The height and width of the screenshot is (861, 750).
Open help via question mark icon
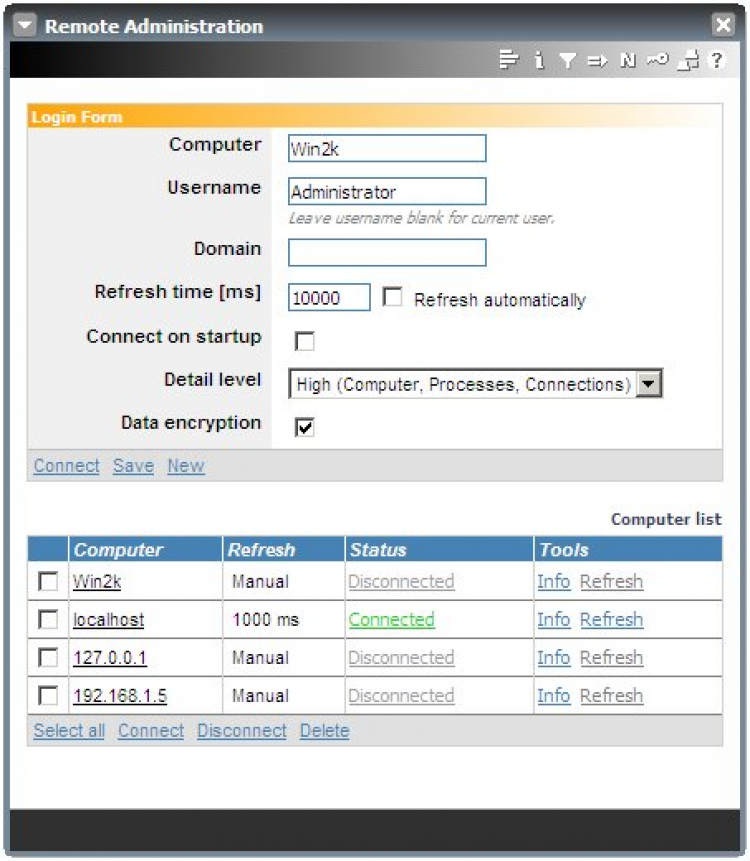717,59
